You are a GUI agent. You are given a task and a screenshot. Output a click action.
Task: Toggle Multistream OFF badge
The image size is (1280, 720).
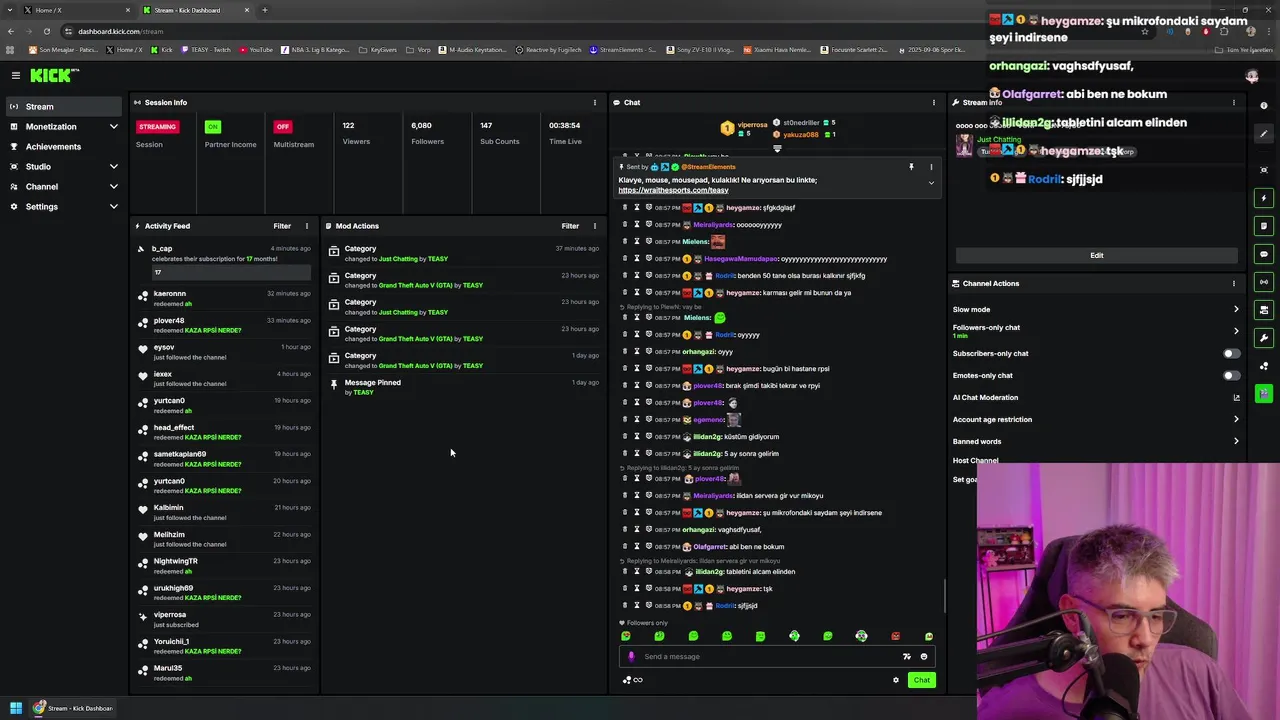282,127
